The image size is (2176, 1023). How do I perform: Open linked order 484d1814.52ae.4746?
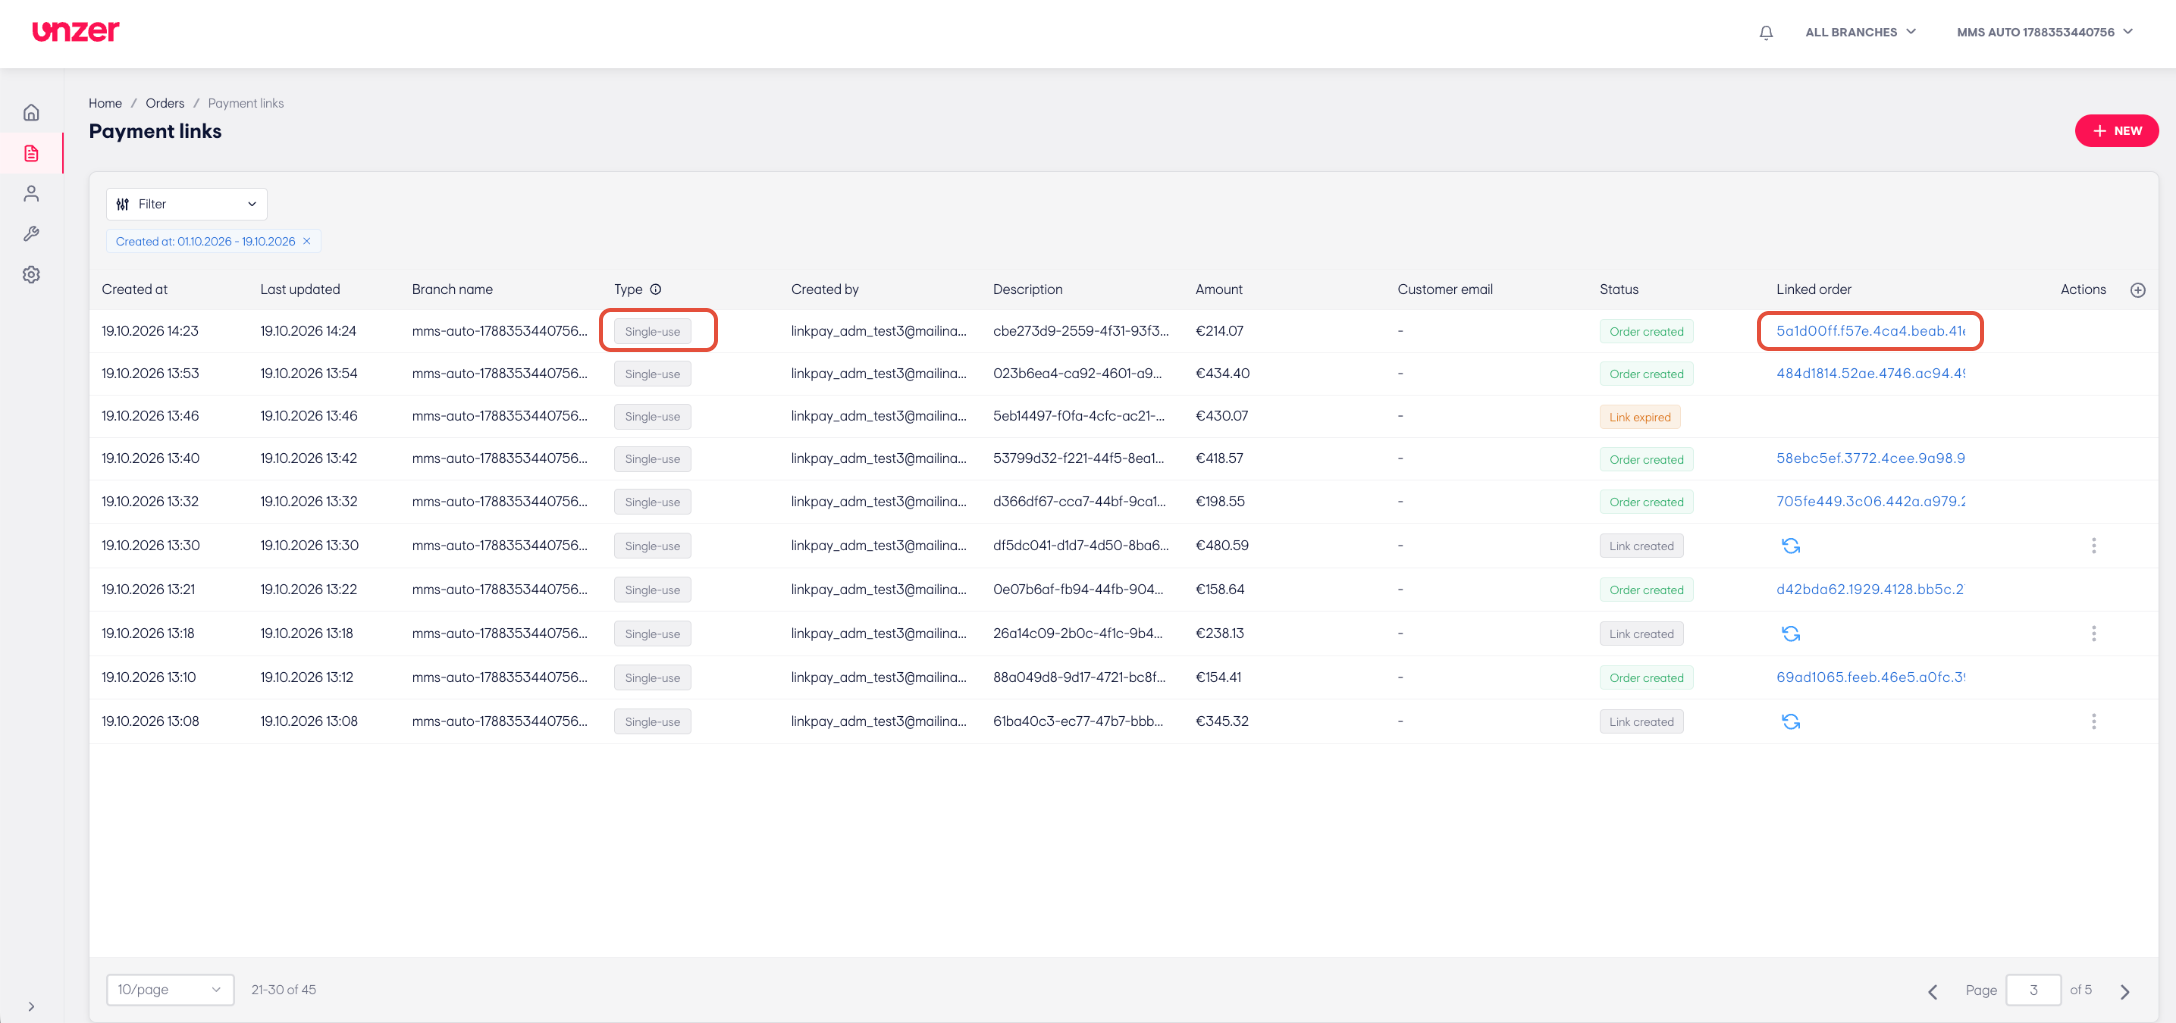click(x=1870, y=373)
